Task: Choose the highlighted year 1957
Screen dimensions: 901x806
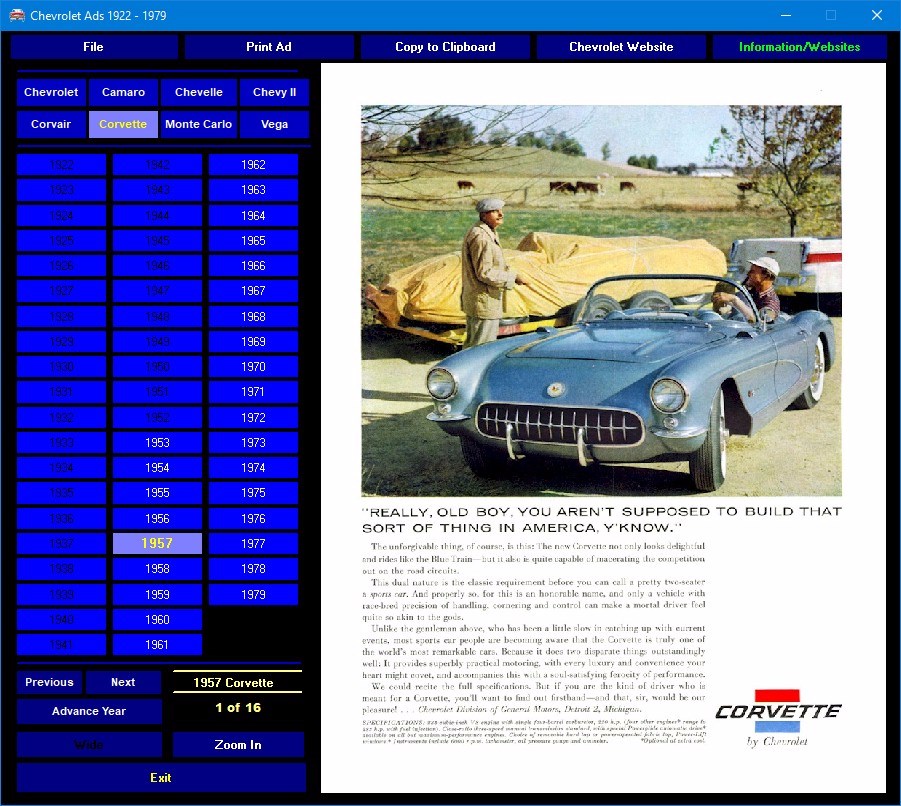Action: point(157,543)
